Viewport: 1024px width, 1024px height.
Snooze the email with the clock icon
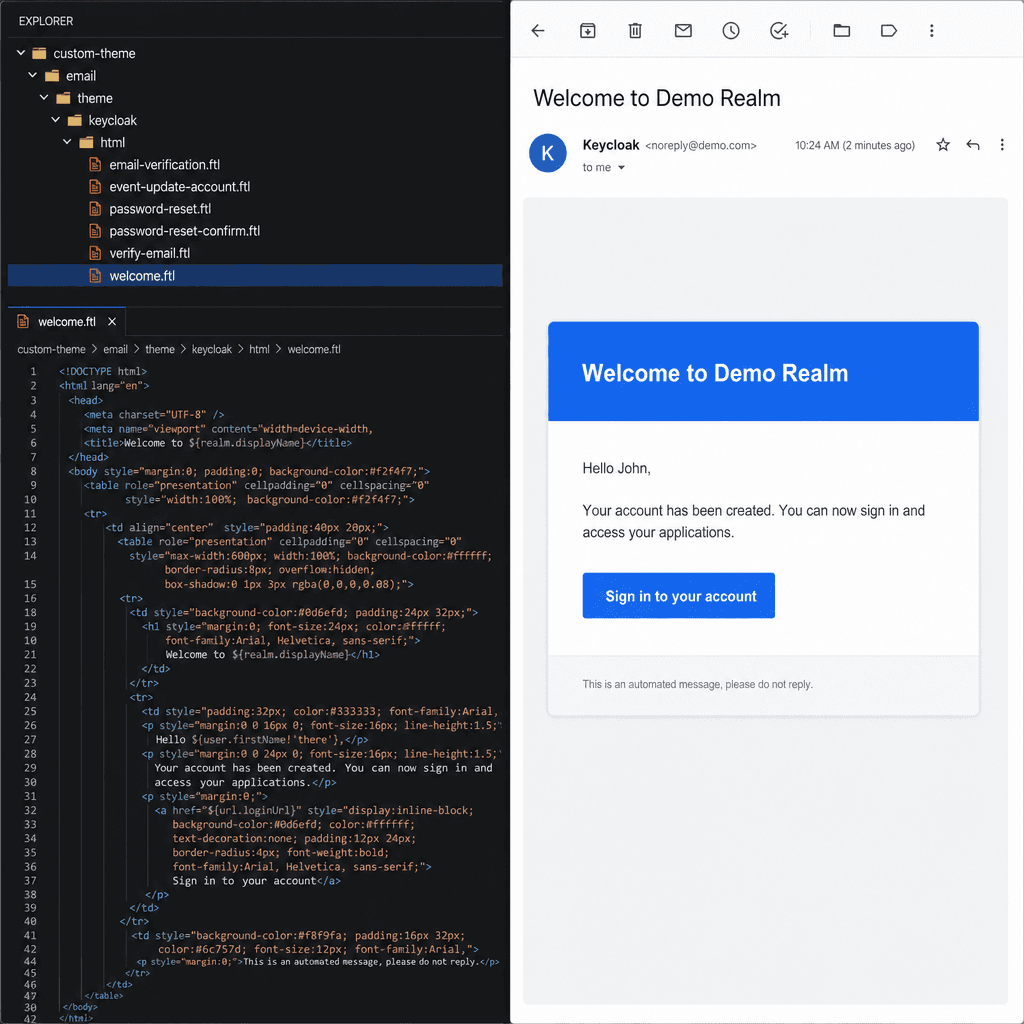point(731,31)
